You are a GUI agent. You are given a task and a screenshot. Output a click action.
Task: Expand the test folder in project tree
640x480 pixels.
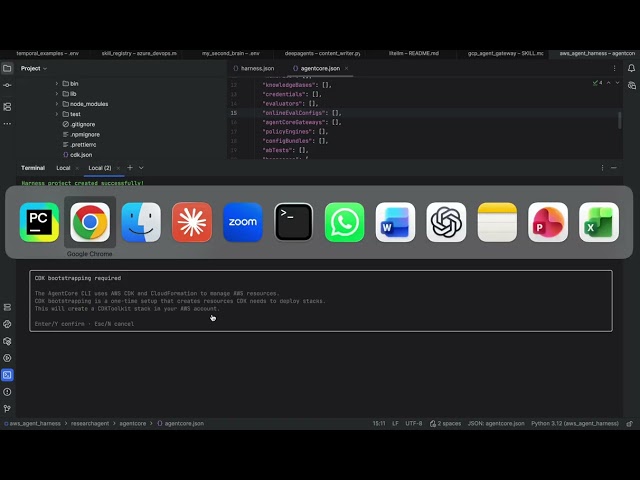(57, 114)
